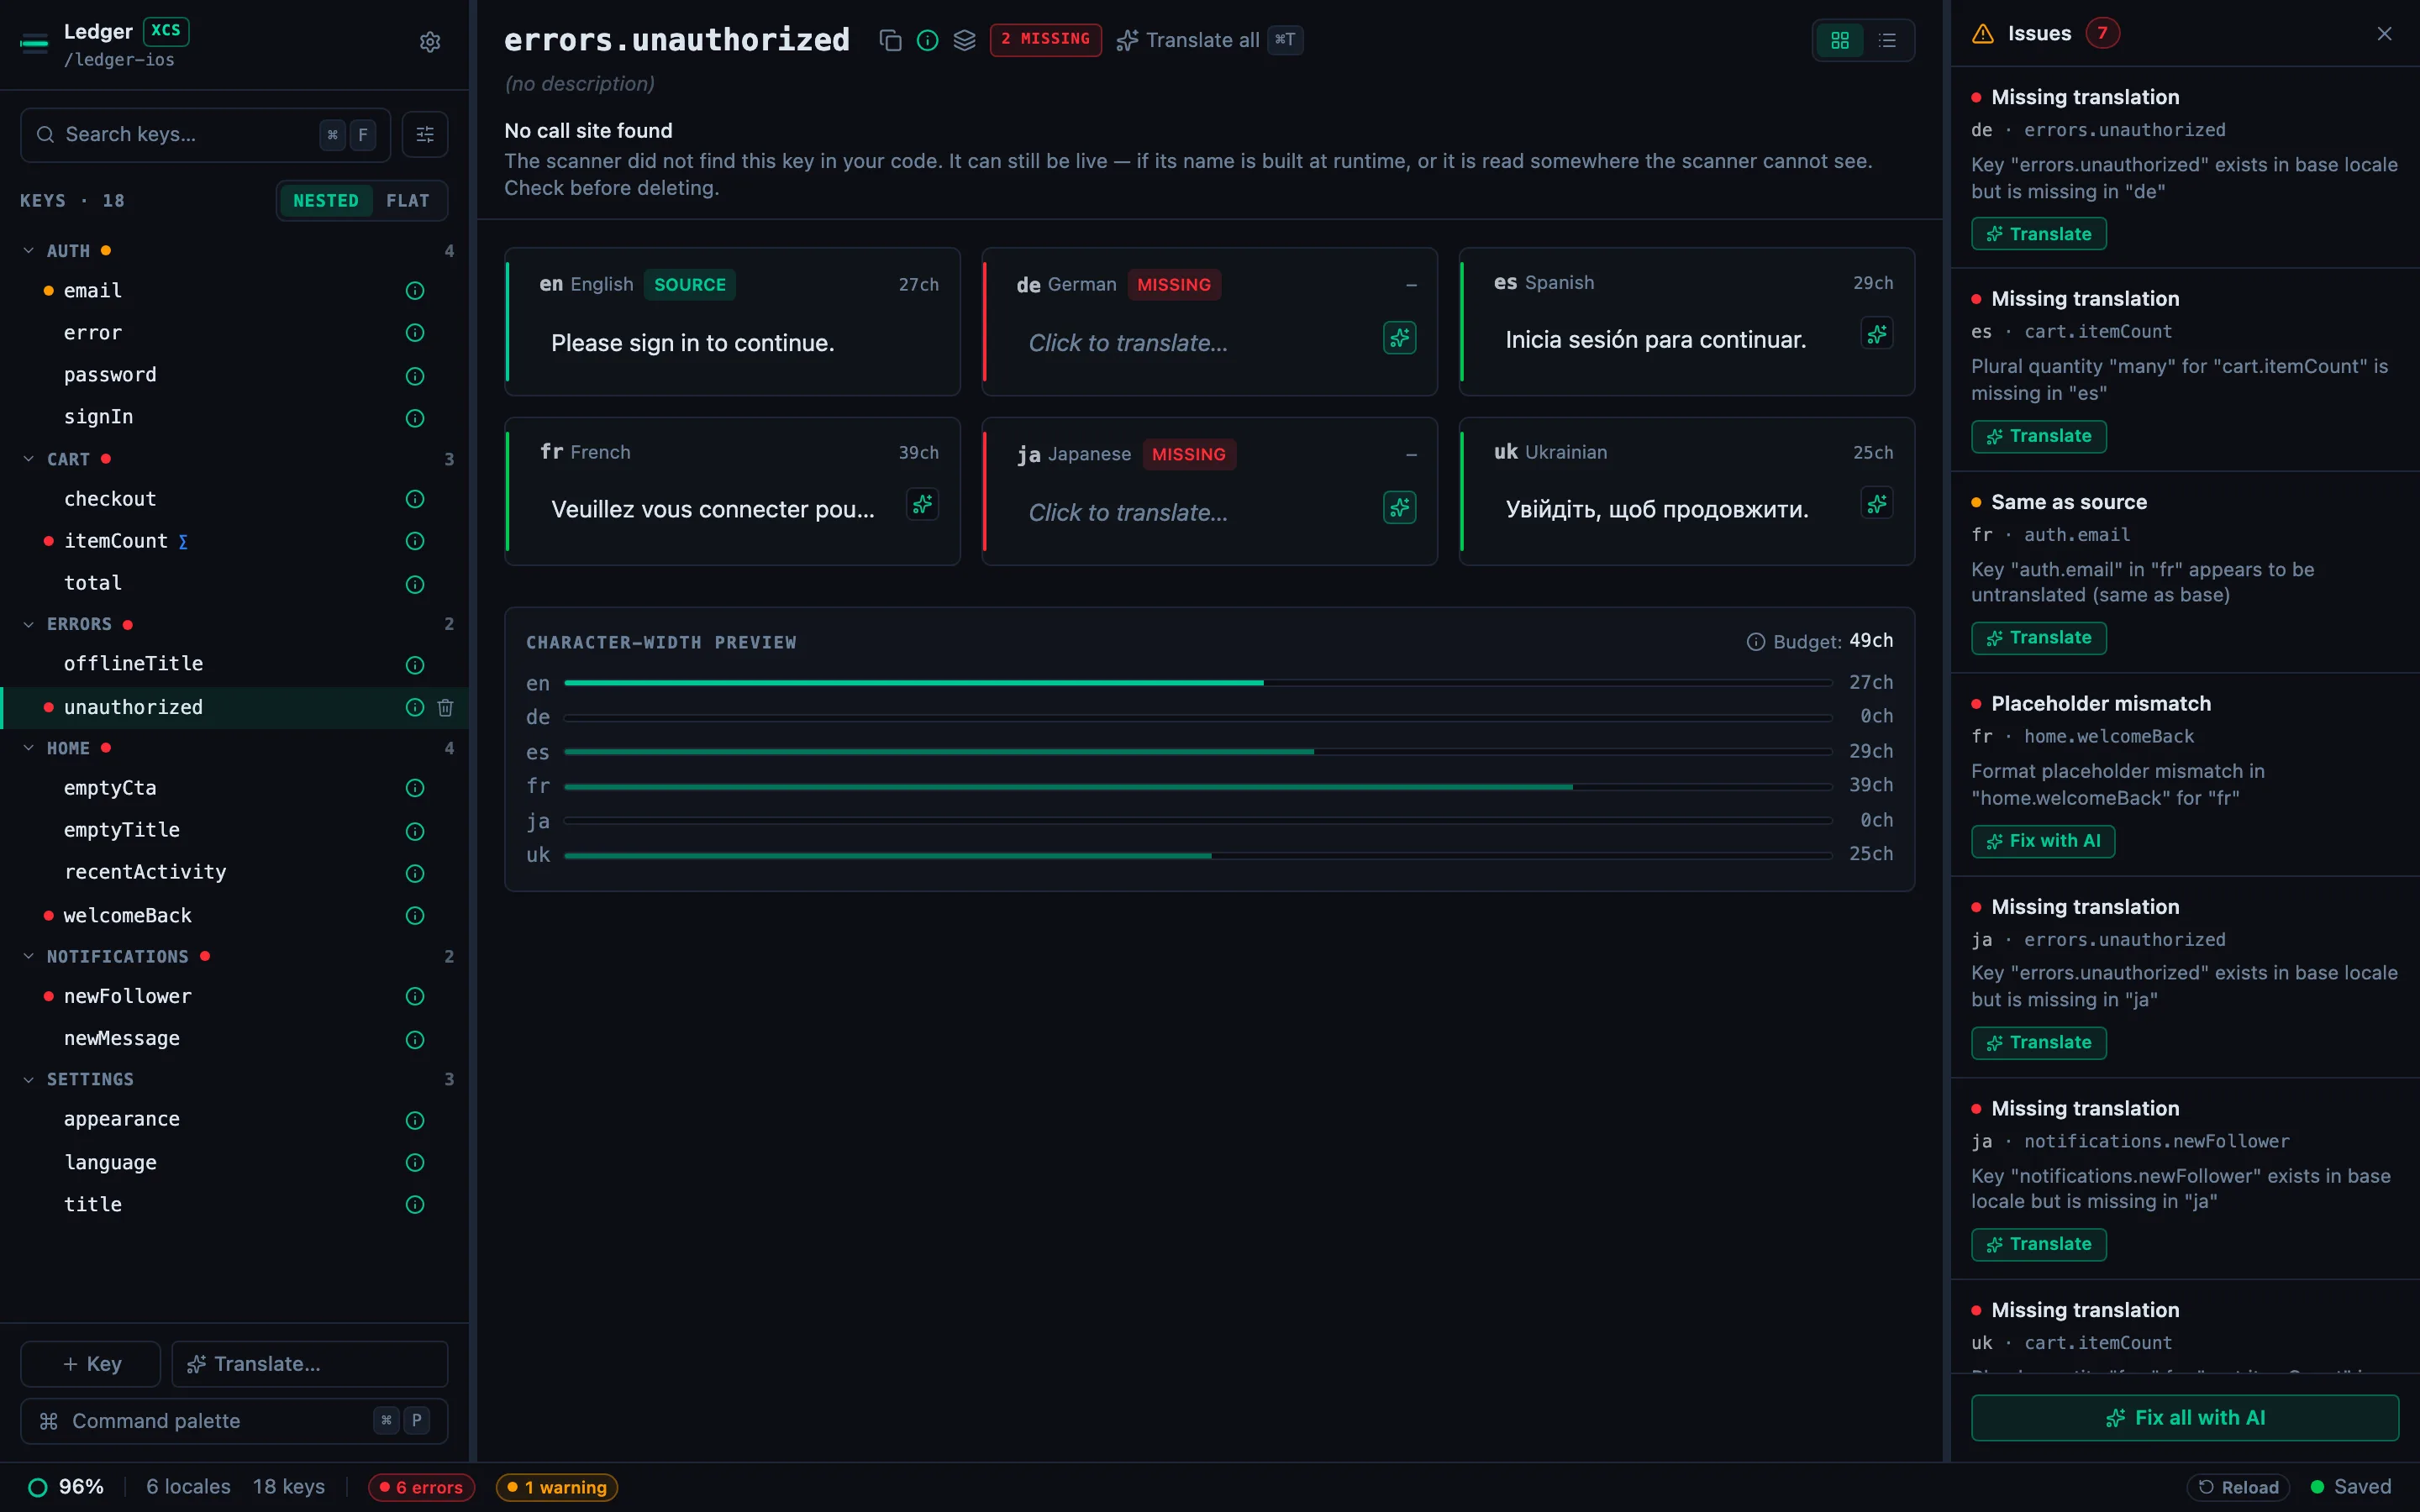
Task: Collapse the HOME key group
Action: [29, 748]
